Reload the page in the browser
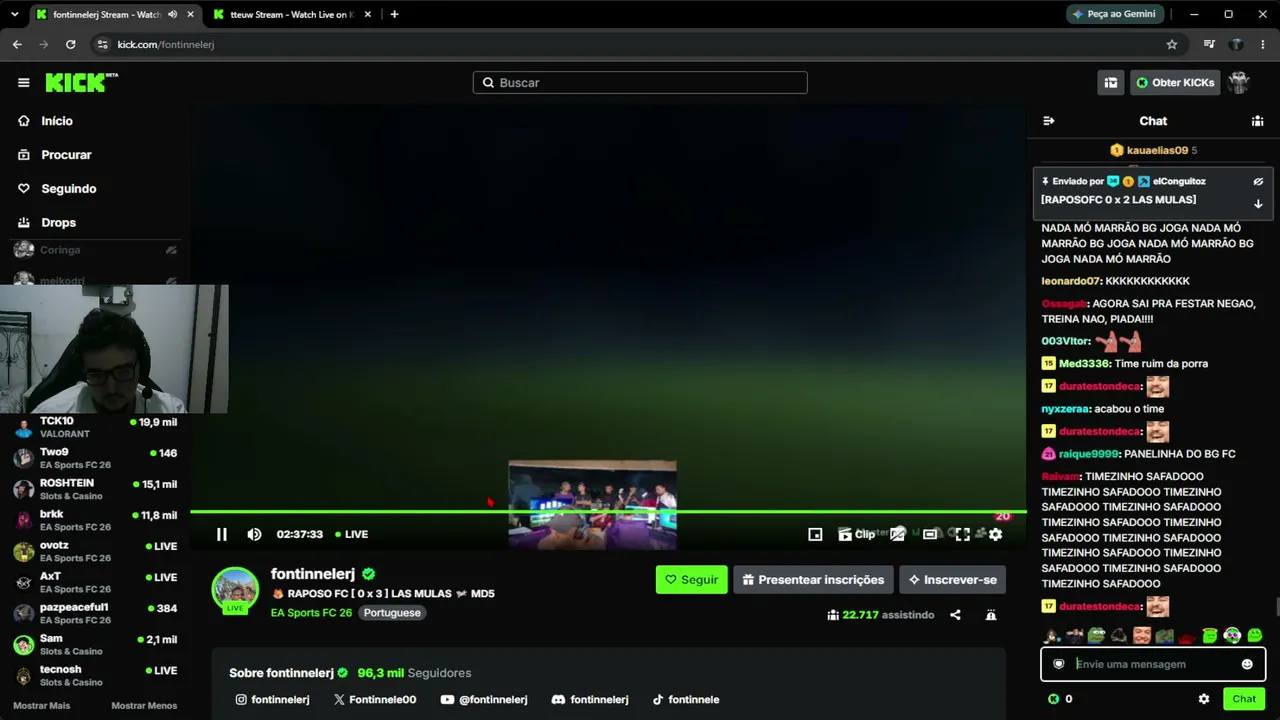This screenshot has width=1280, height=720. point(70,44)
